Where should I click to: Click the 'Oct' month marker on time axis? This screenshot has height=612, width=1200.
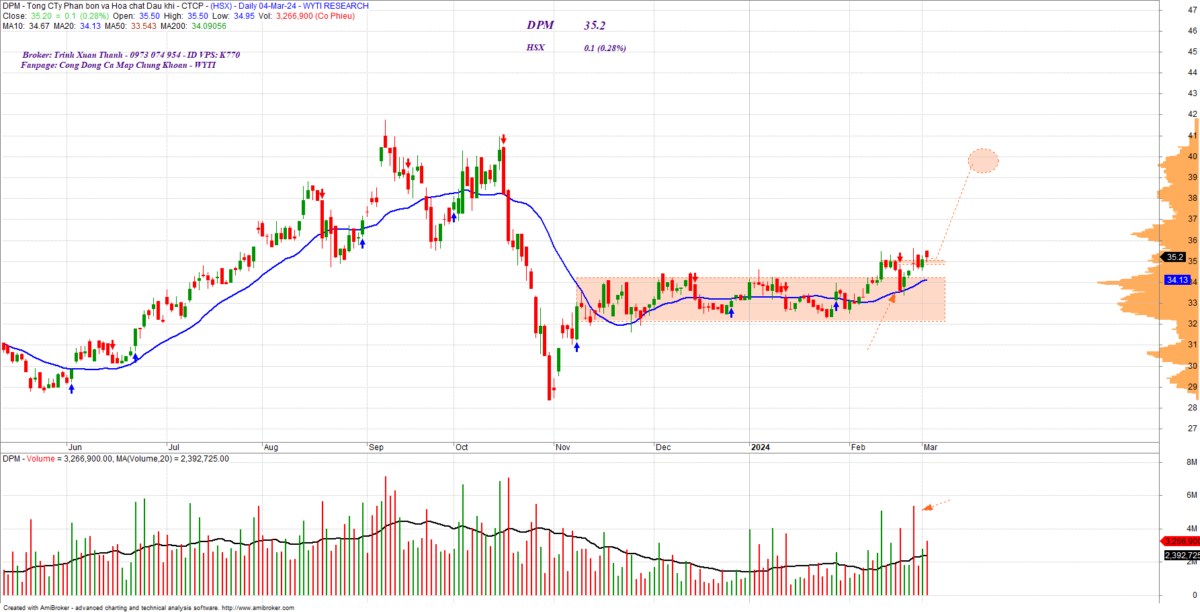click(x=462, y=449)
